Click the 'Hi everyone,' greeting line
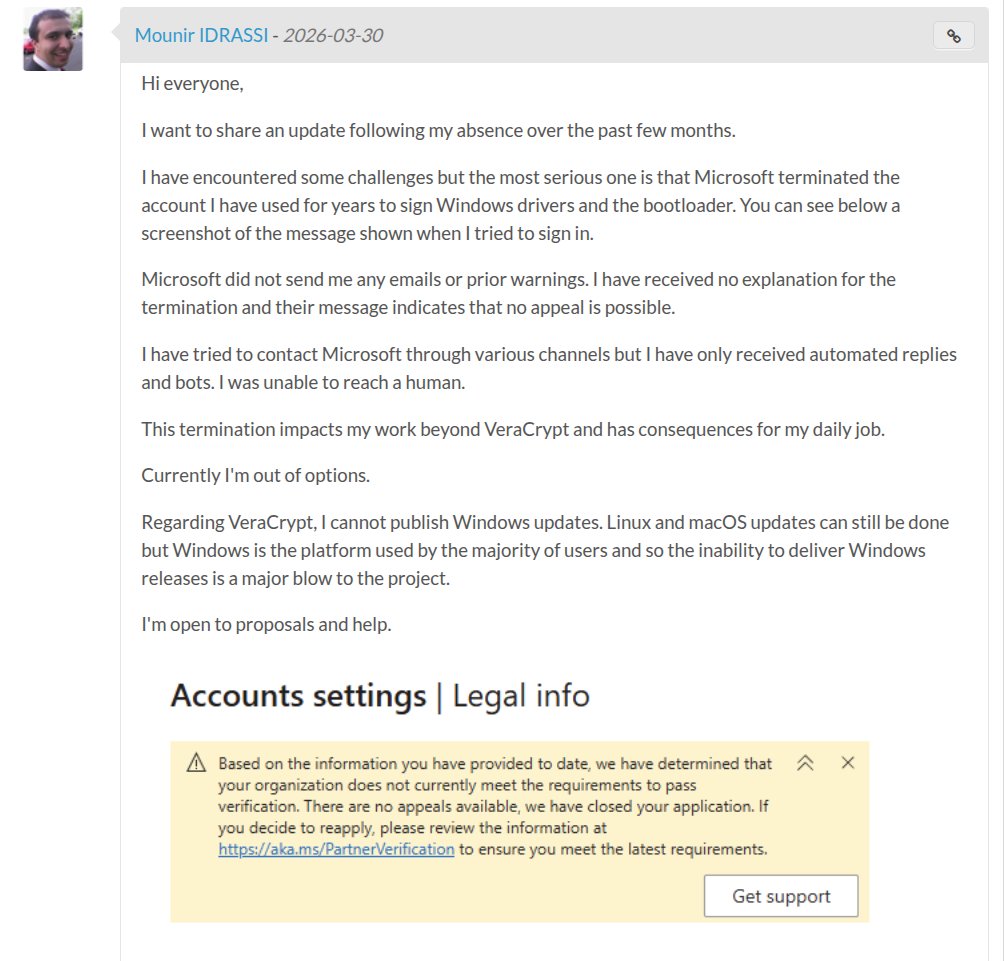The height and width of the screenshot is (961, 1005). (192, 84)
